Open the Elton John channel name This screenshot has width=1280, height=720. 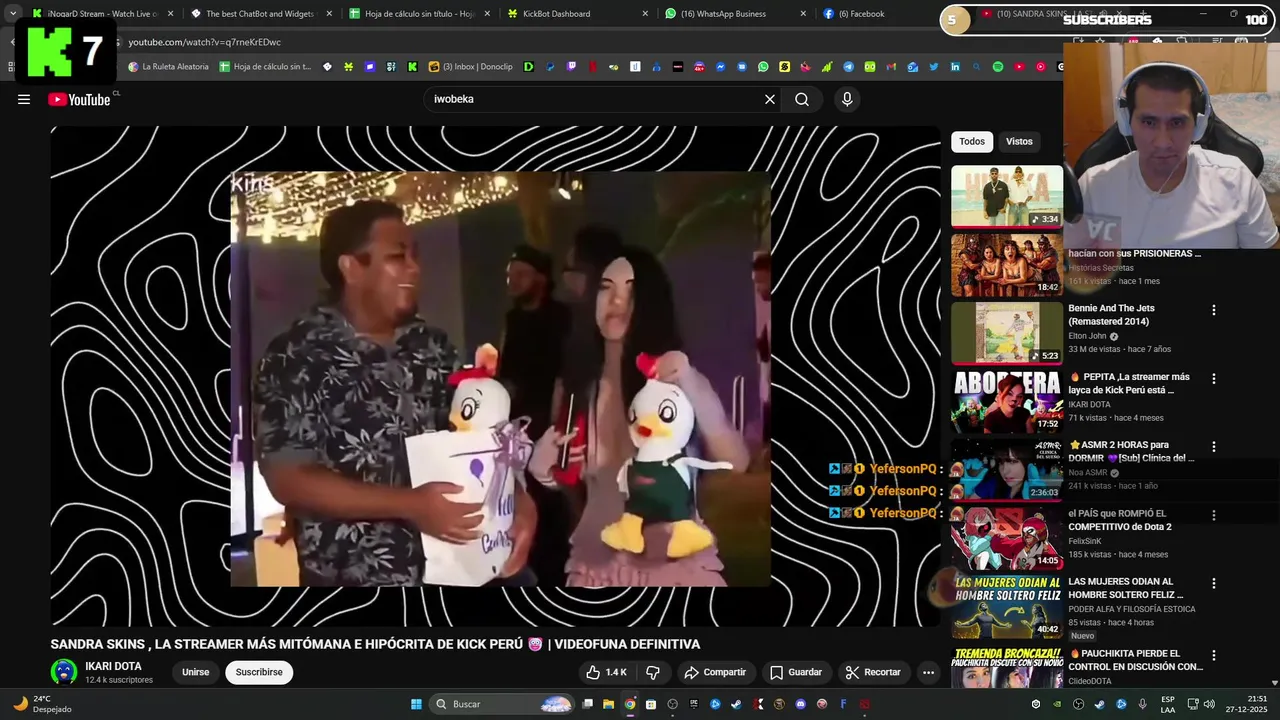click(1089, 336)
